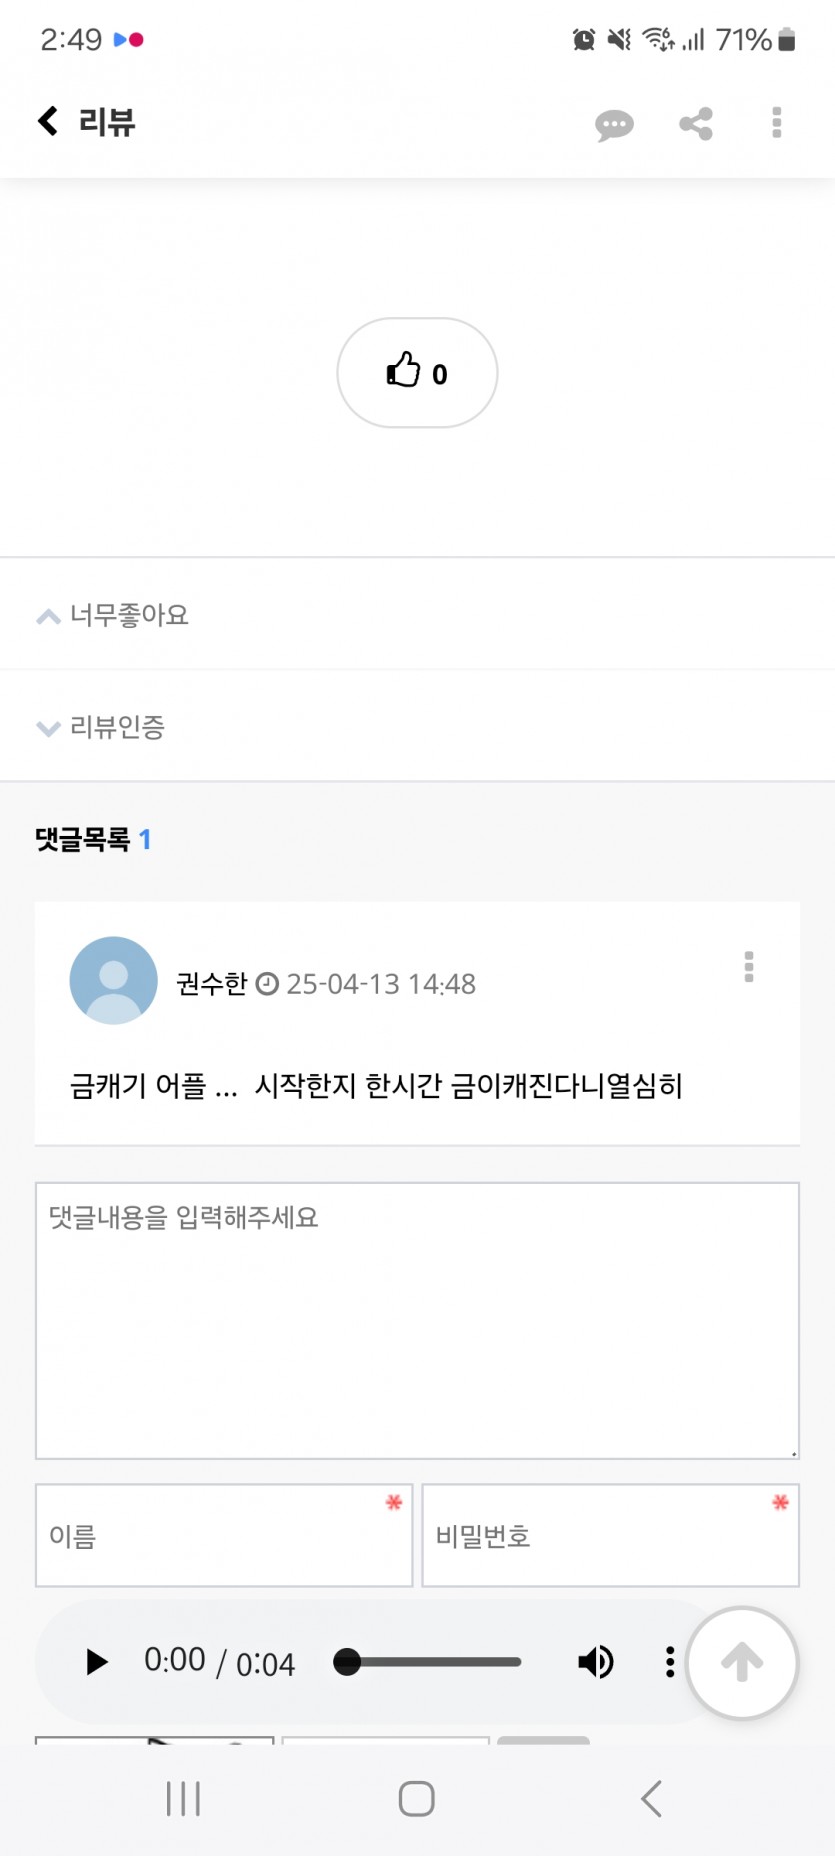The height and width of the screenshot is (1856, 835).
Task: Open comments via speech bubble icon
Action: tap(614, 125)
